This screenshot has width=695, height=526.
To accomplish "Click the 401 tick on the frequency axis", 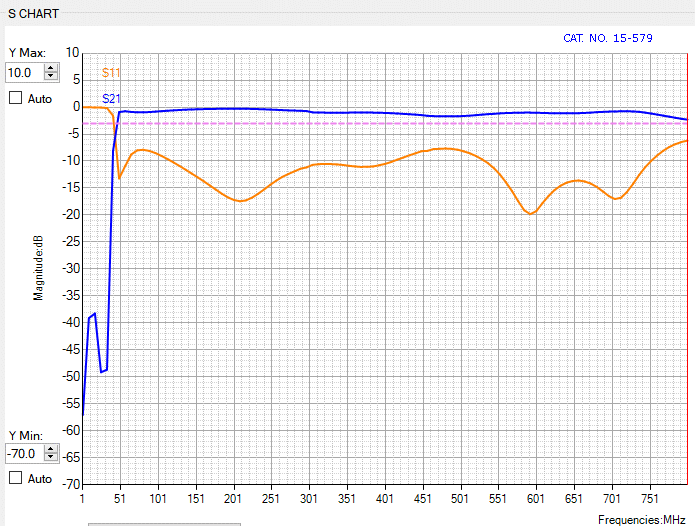I will tap(384, 498).
